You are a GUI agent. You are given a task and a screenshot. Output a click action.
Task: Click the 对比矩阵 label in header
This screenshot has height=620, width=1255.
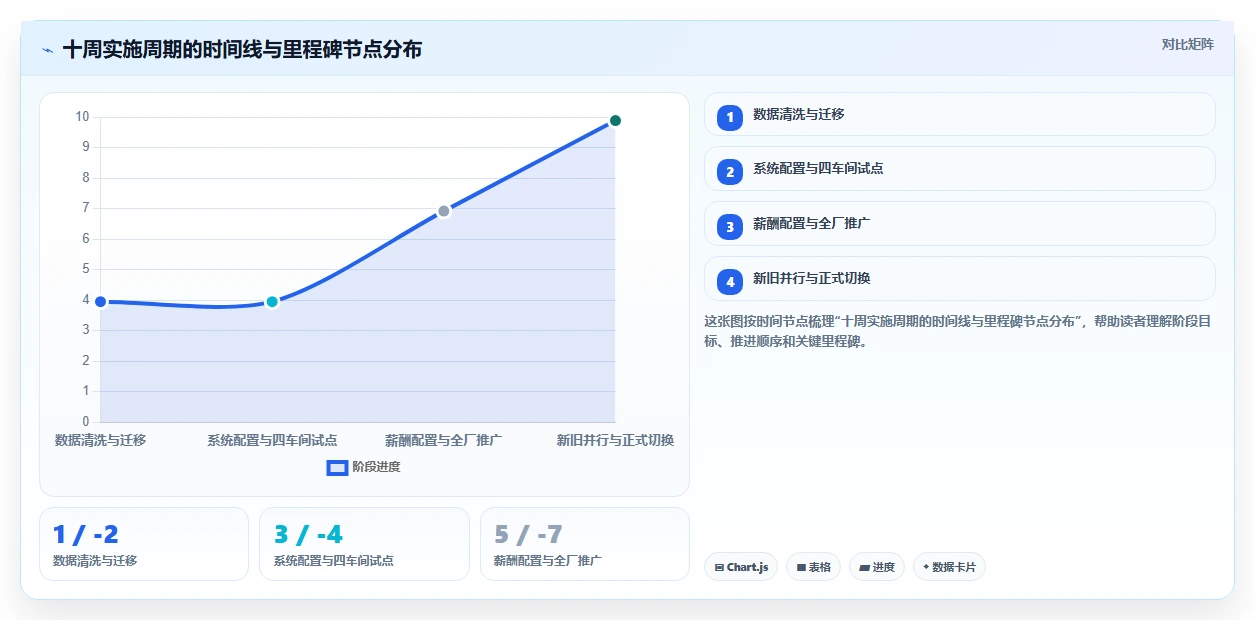point(1187,44)
